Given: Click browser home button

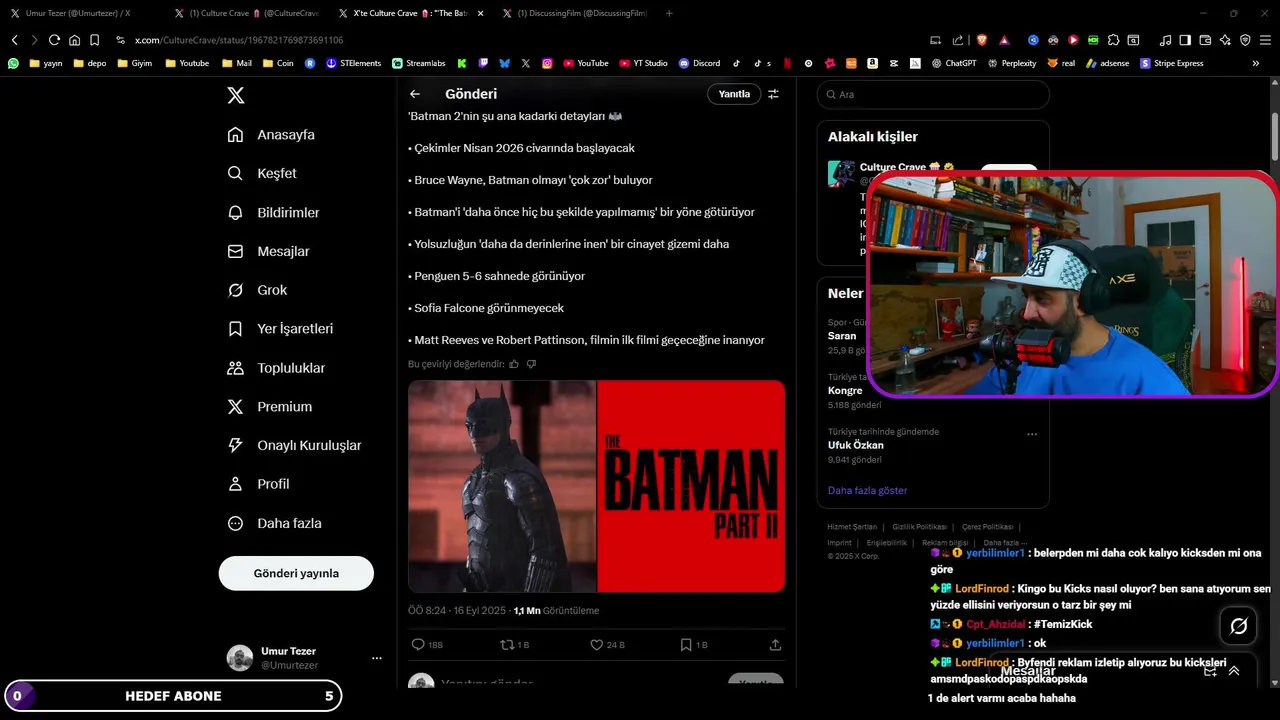Looking at the screenshot, I should click(74, 40).
